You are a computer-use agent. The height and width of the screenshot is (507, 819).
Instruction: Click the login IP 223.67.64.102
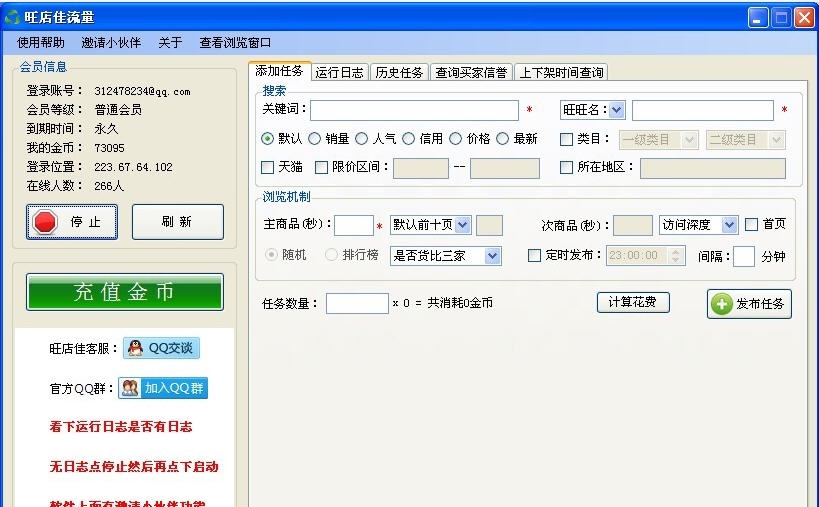pos(133,167)
